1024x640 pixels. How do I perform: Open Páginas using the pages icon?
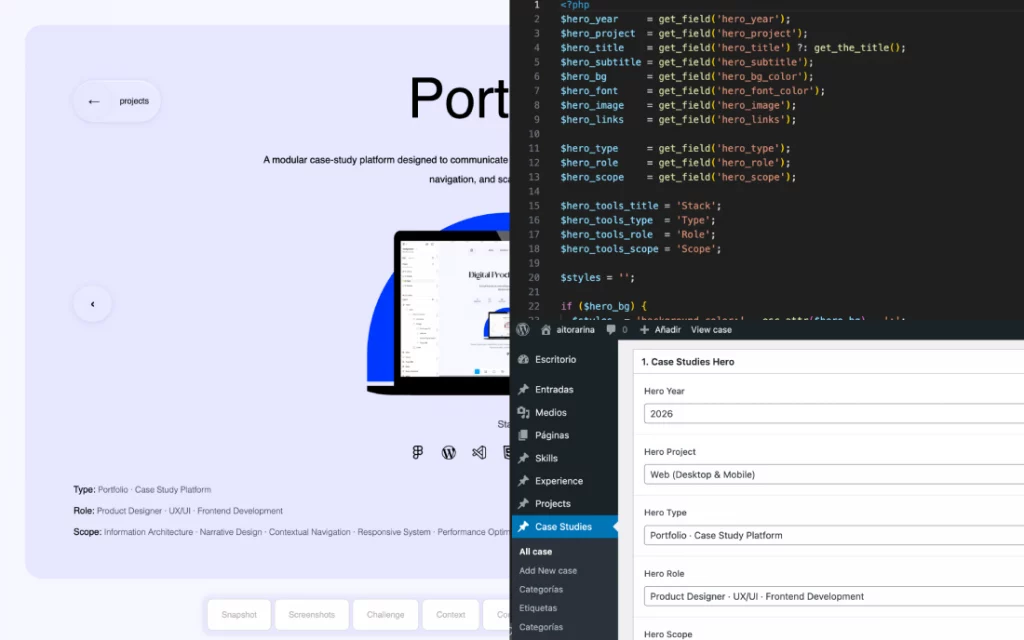tap(522, 435)
